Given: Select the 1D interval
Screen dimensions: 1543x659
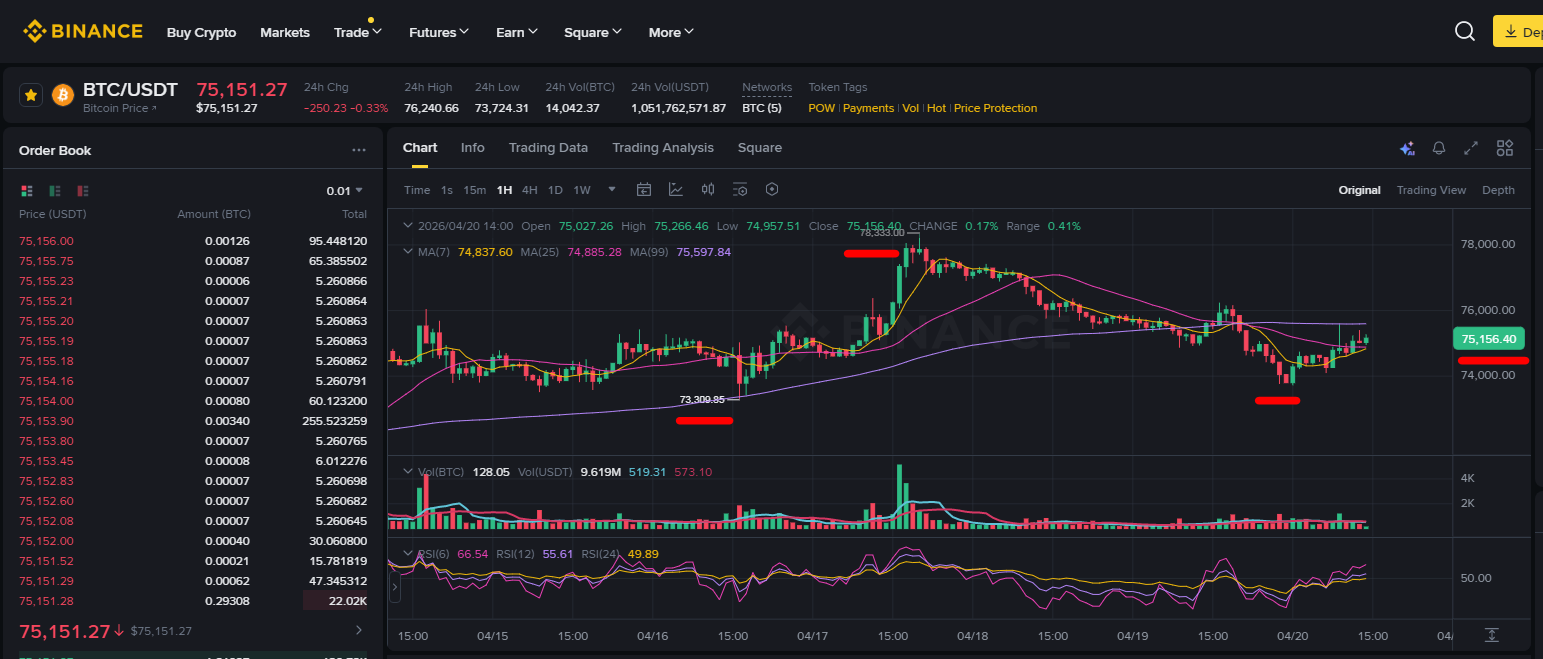Looking at the screenshot, I should [555, 190].
